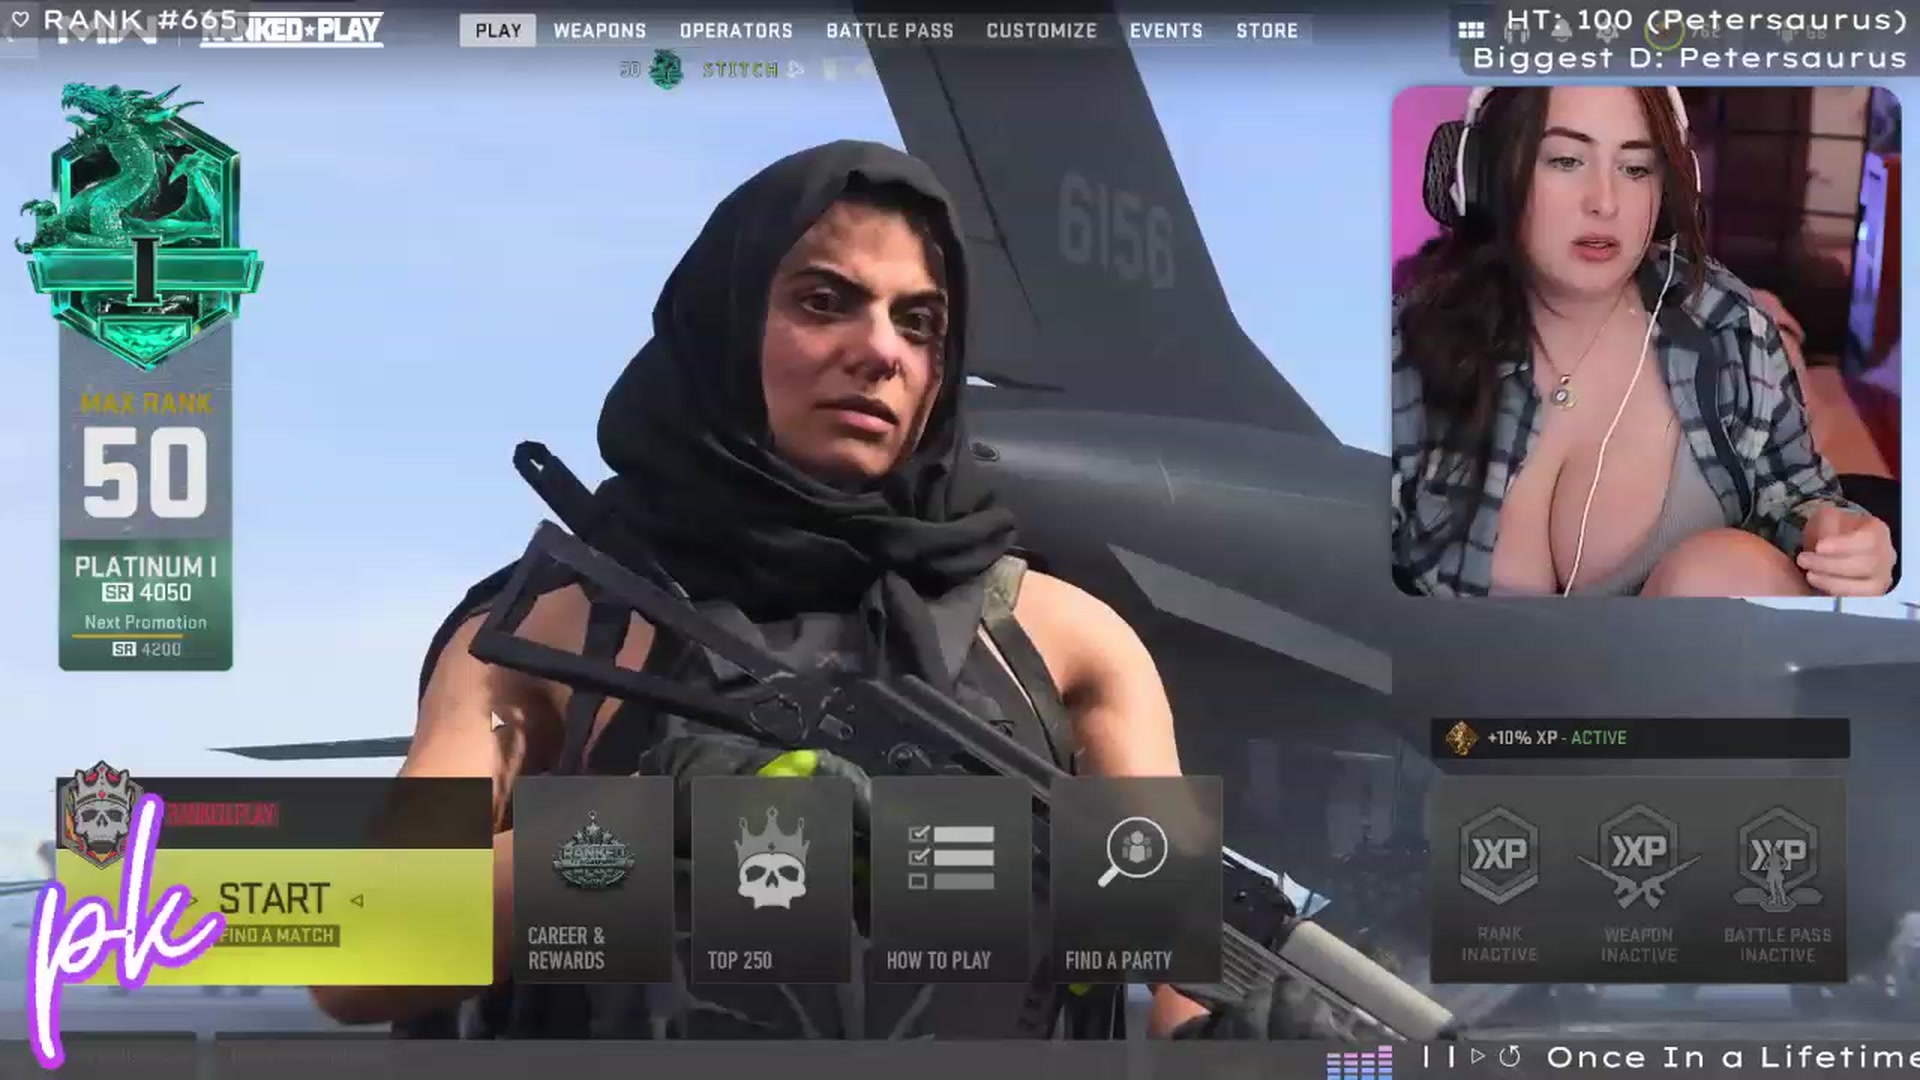Click the Ranked Play skull crown badge

pyautogui.click(x=101, y=815)
